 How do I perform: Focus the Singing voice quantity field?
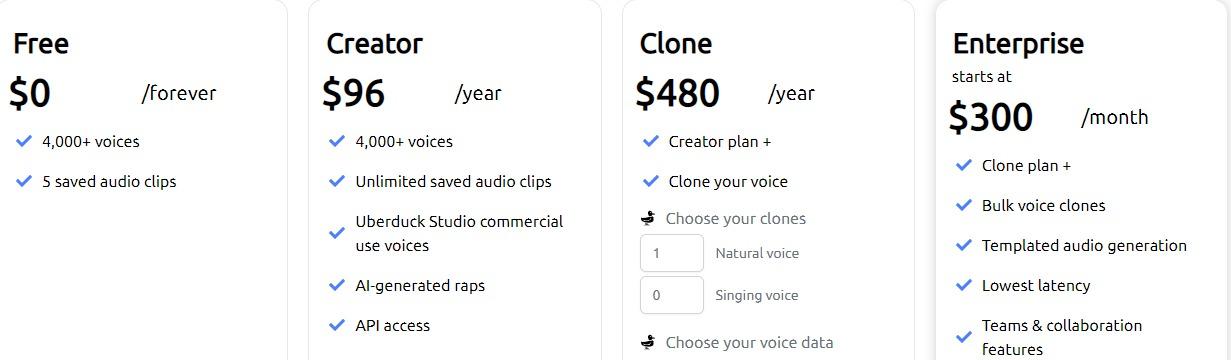point(672,295)
